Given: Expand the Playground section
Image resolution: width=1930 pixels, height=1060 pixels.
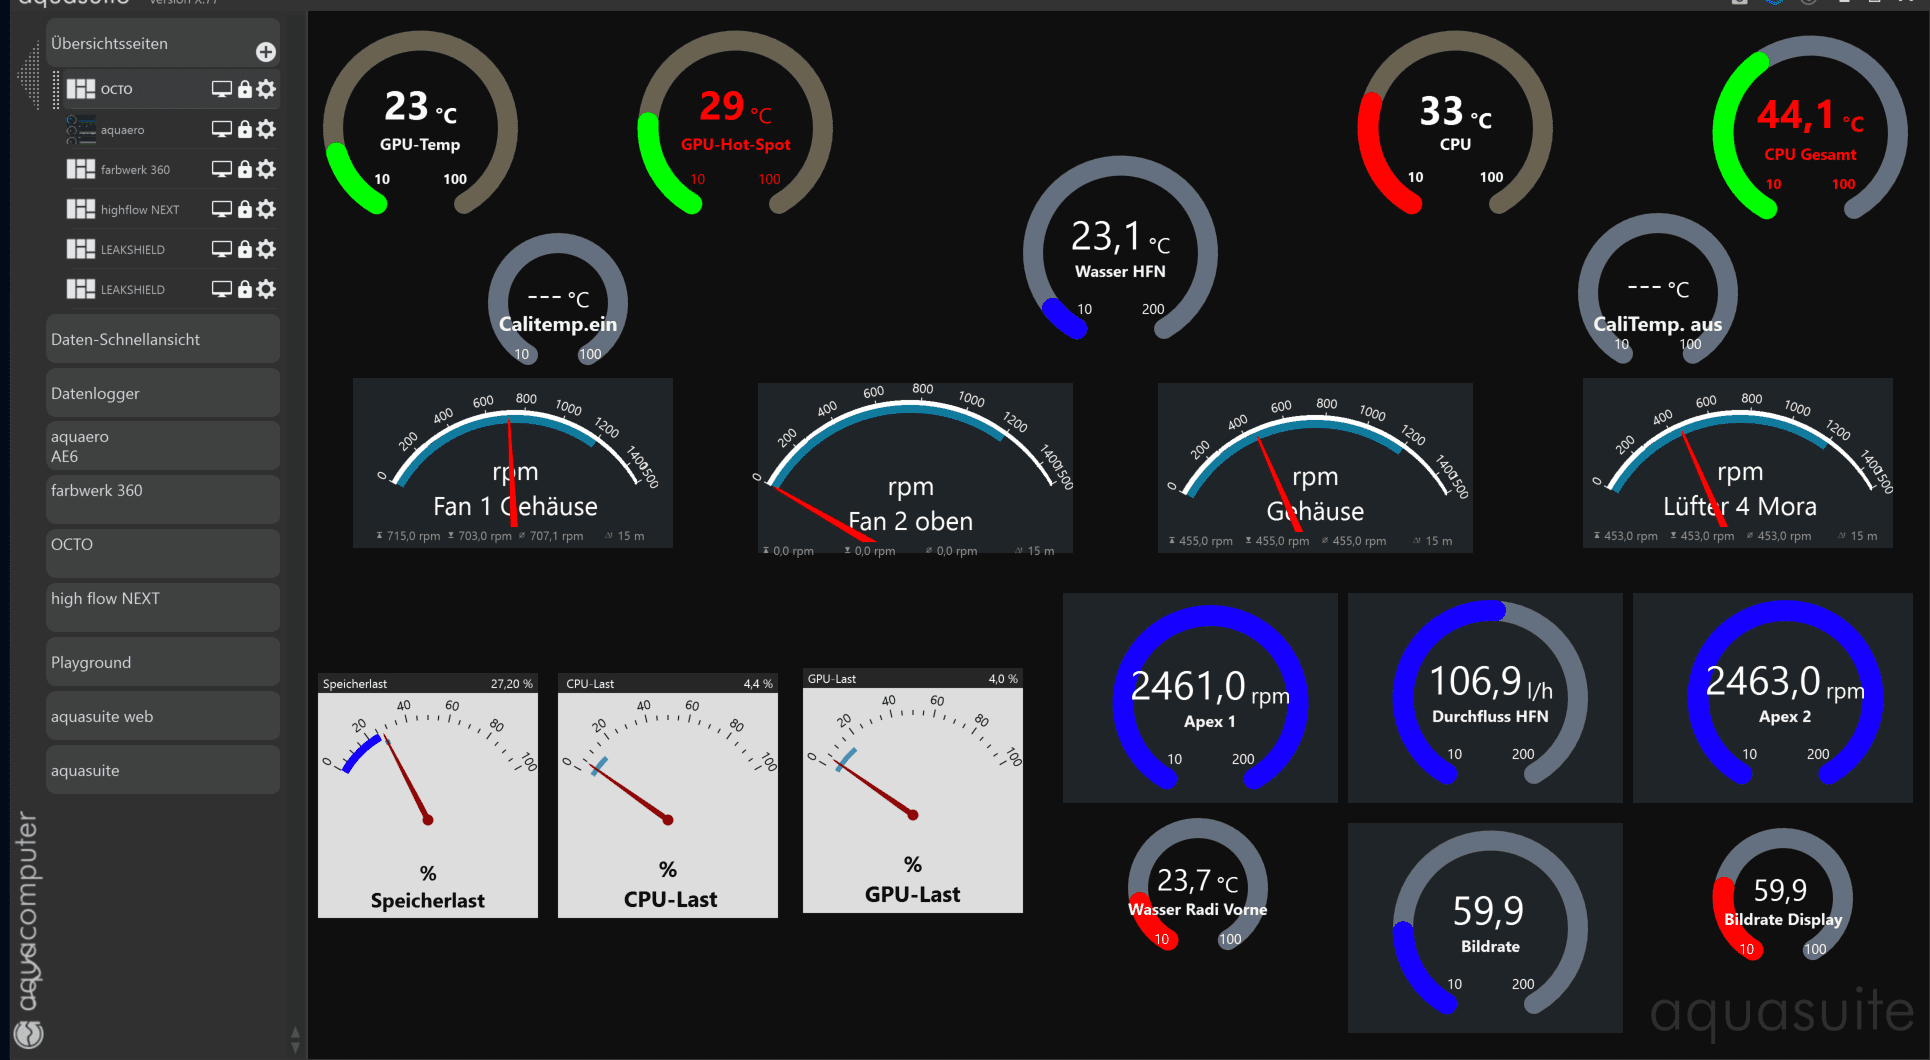Looking at the screenshot, I should [x=163, y=662].
